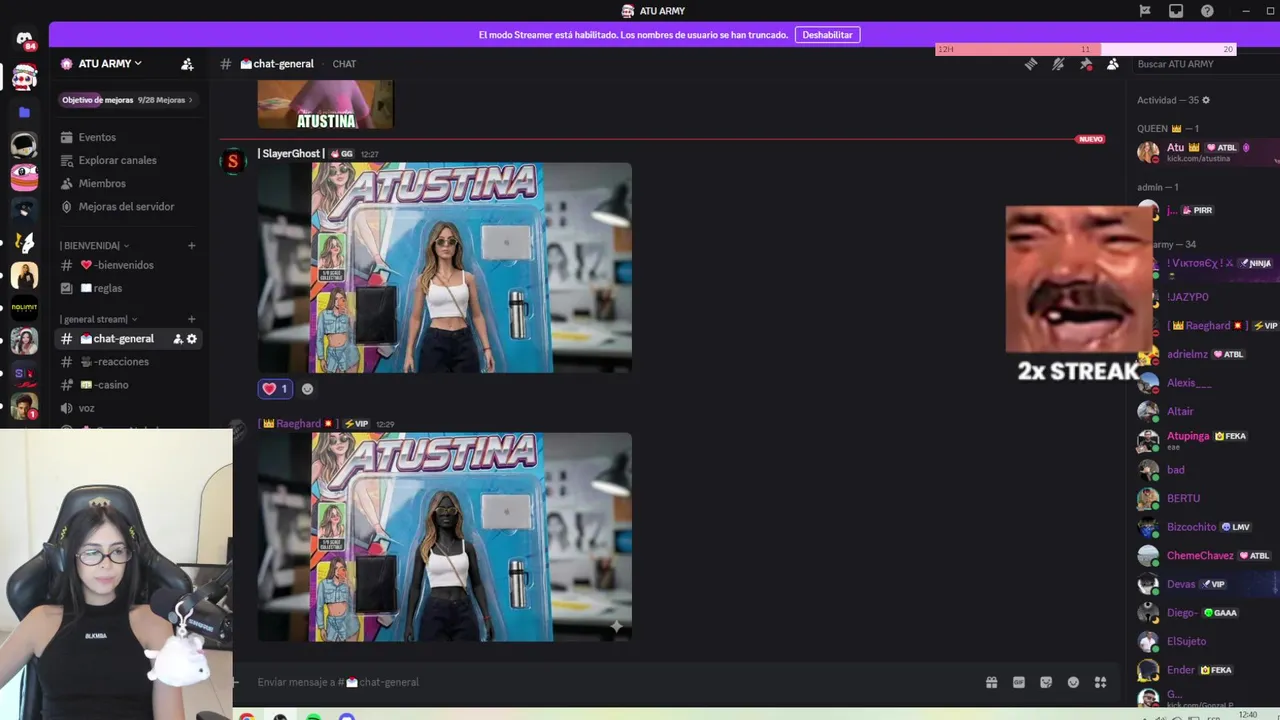Select the pink cake server icon
1280x720 pixels.
click(x=24, y=177)
